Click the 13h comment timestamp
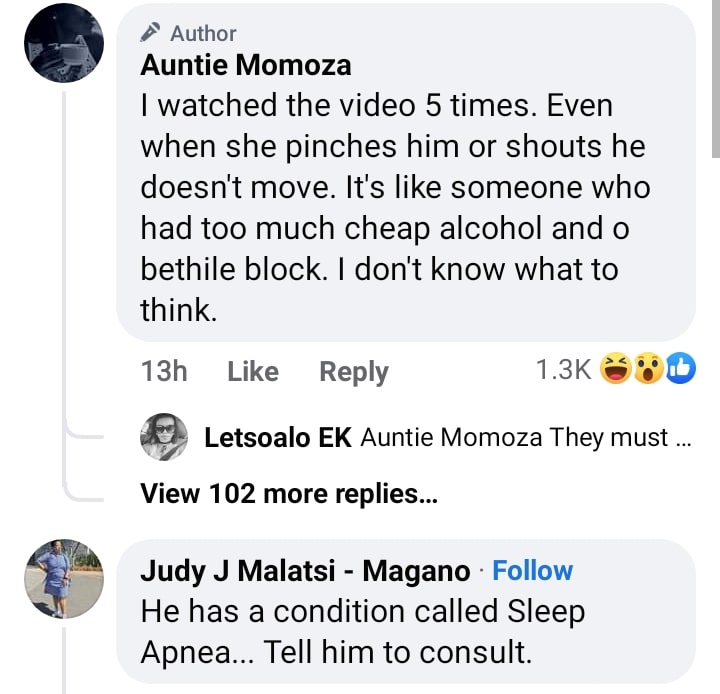Screen dimensions: 720x694 coord(165,371)
